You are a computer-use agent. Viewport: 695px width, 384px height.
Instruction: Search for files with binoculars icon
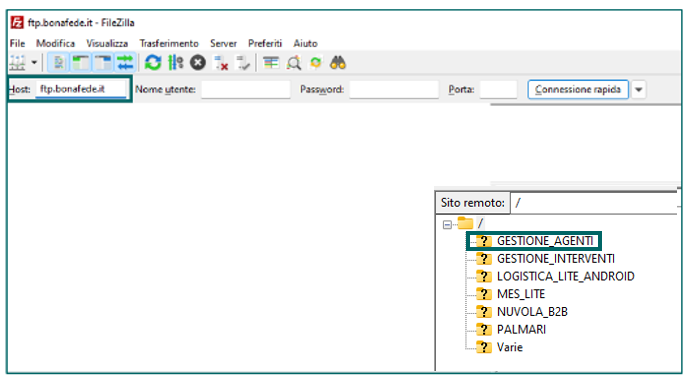(x=338, y=63)
